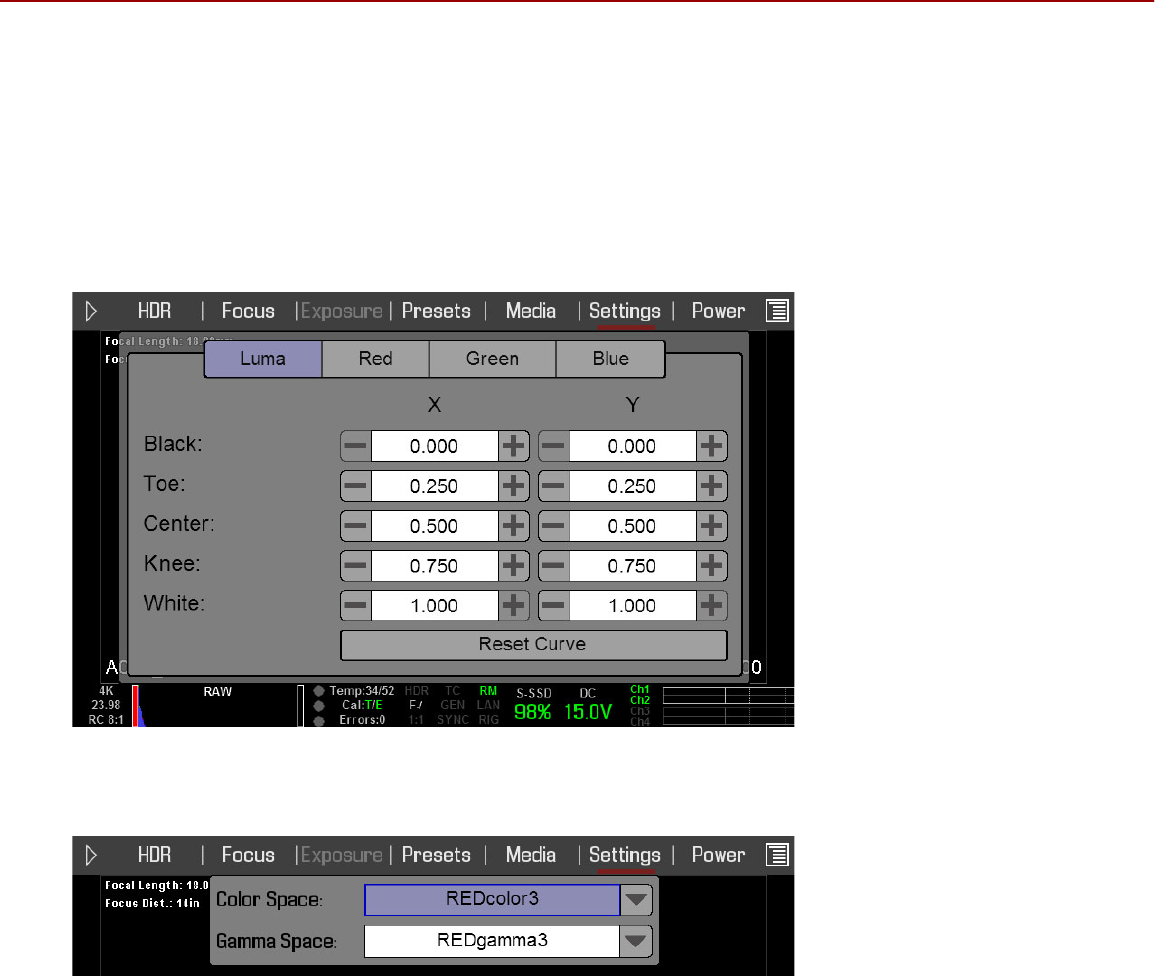
Task: Decrease Toe Y value with minus
Action: click(x=554, y=485)
